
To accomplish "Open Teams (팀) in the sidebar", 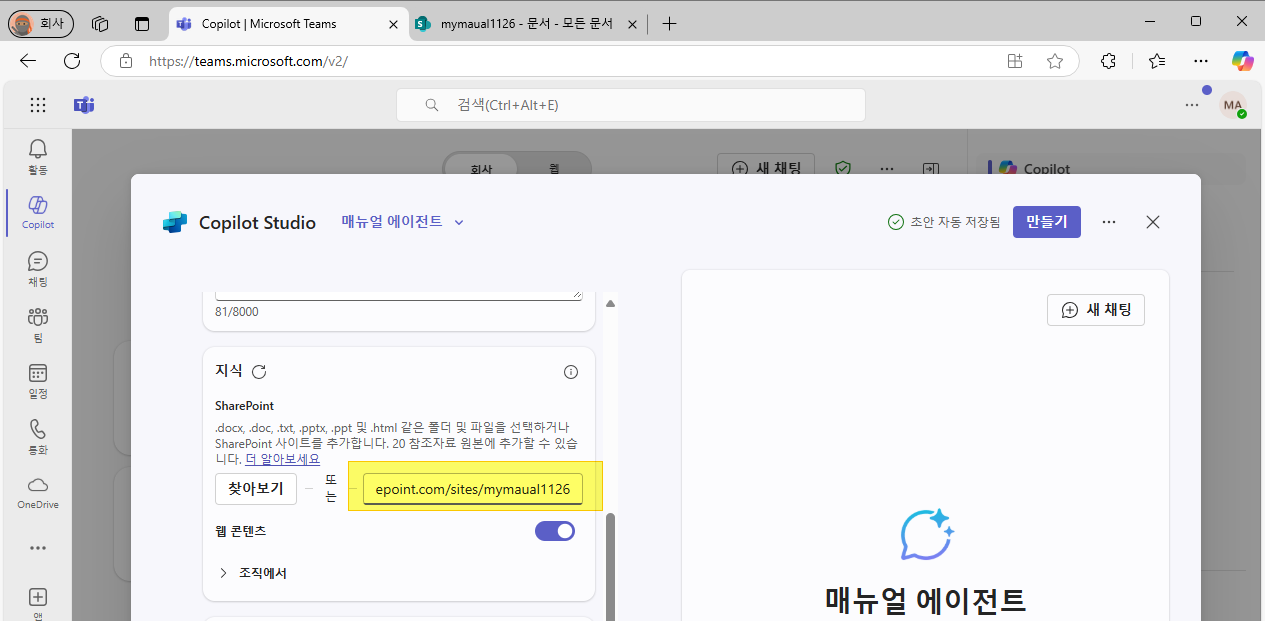I will click(x=38, y=324).
